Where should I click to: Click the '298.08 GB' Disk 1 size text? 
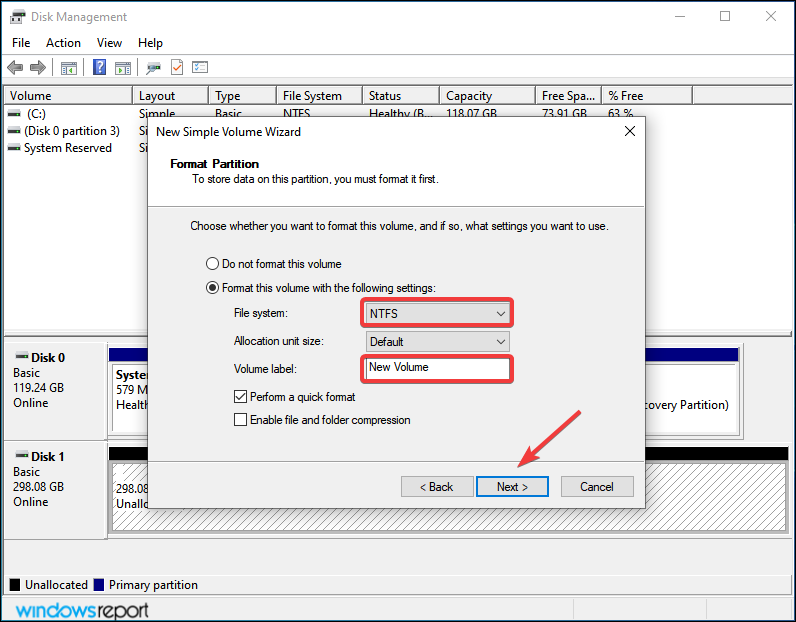(x=39, y=487)
